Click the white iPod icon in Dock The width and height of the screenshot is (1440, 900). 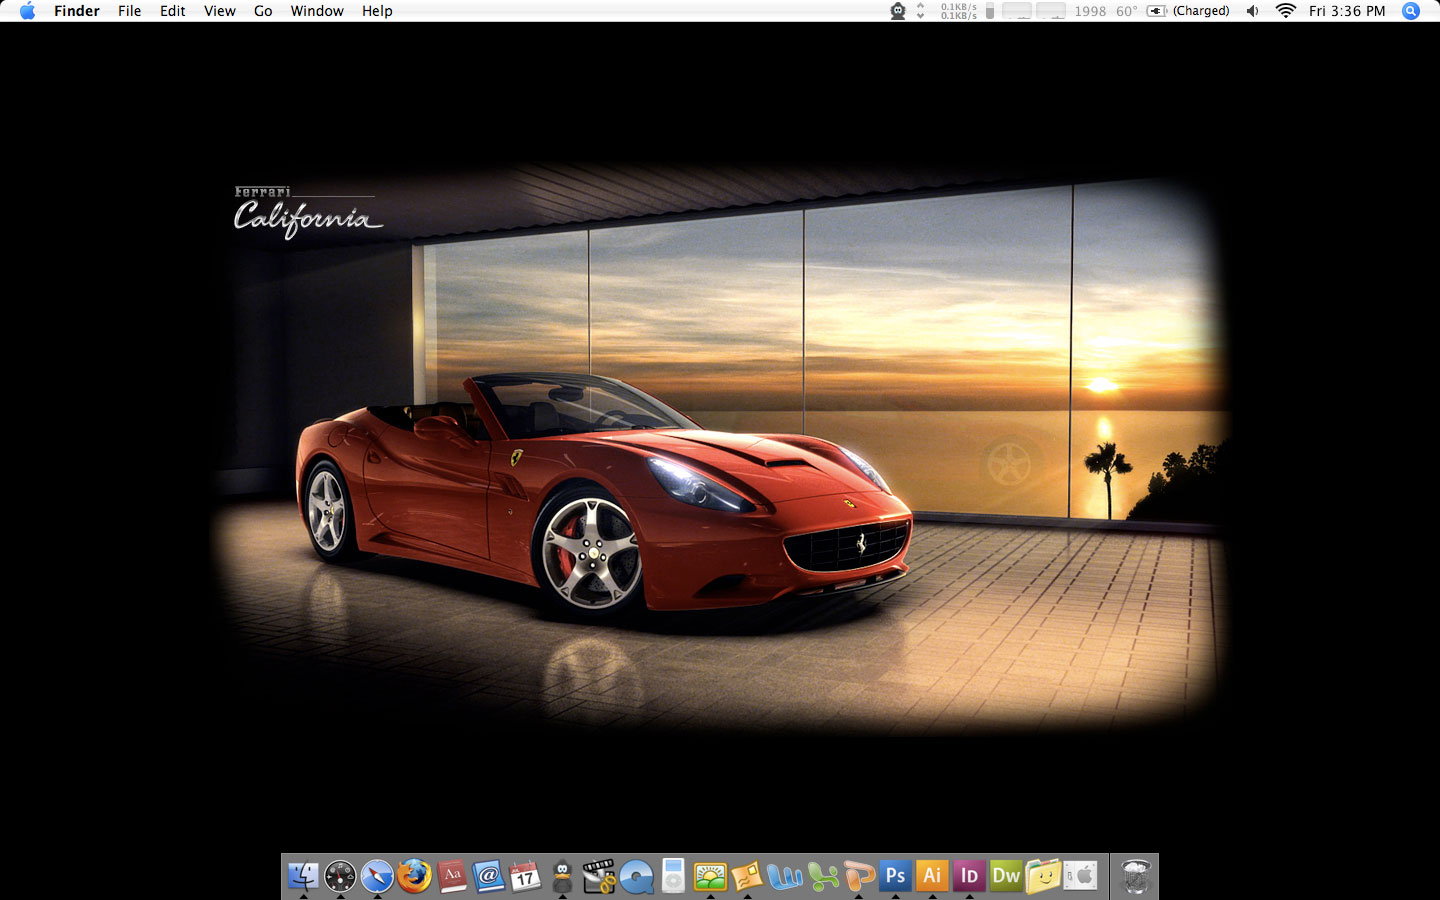[x=673, y=876]
